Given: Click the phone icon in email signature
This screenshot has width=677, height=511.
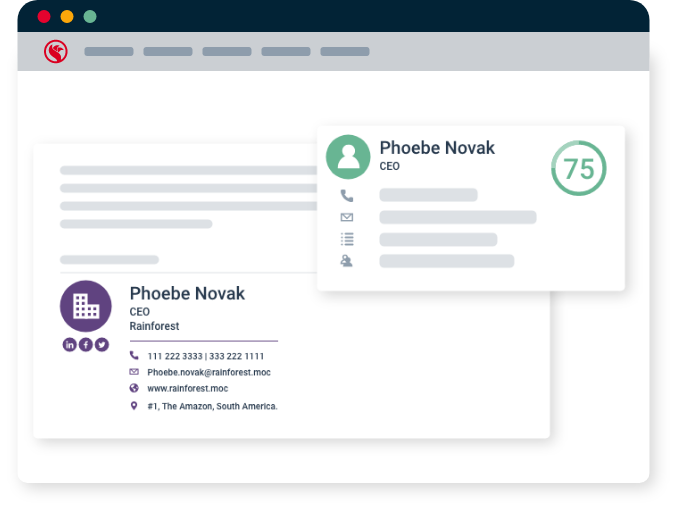Looking at the screenshot, I should (x=134, y=356).
